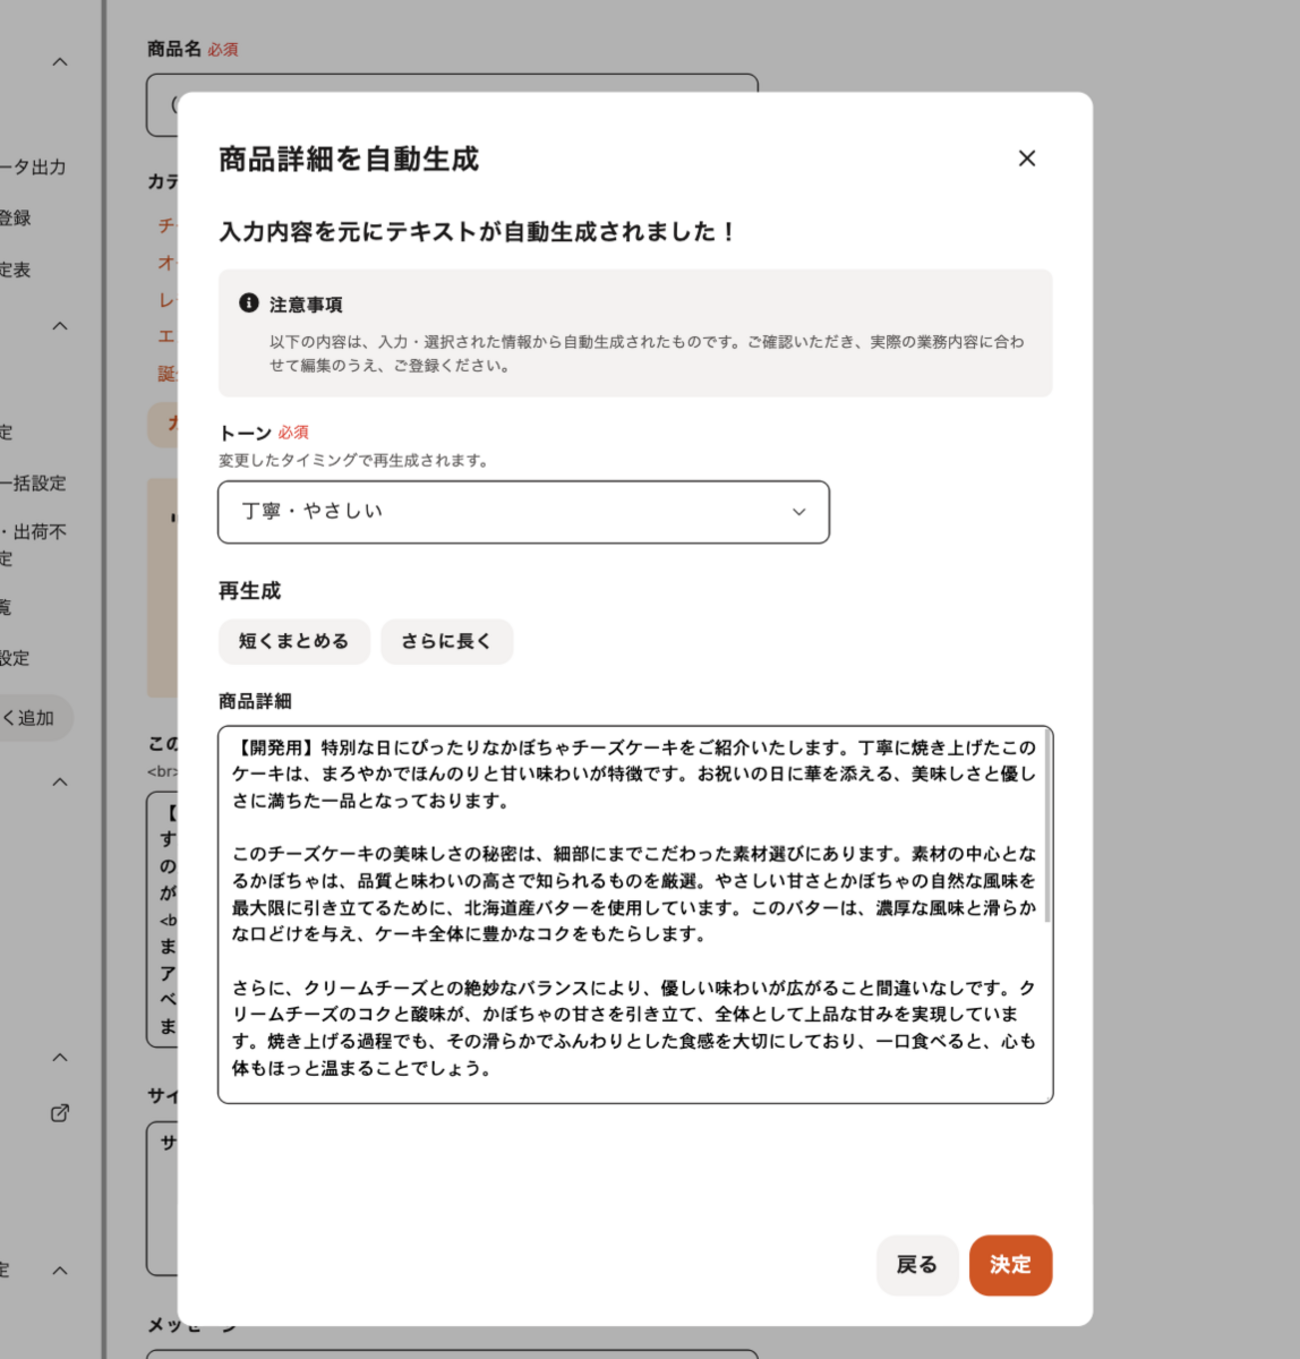
Task: Click the 入力内容を元にテキストが自動生成されました! message
Action: (x=478, y=232)
